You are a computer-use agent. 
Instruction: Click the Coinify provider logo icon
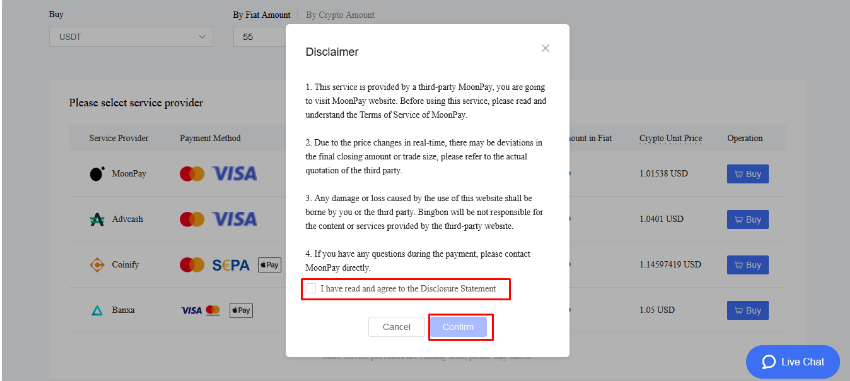pyautogui.click(x=96, y=265)
